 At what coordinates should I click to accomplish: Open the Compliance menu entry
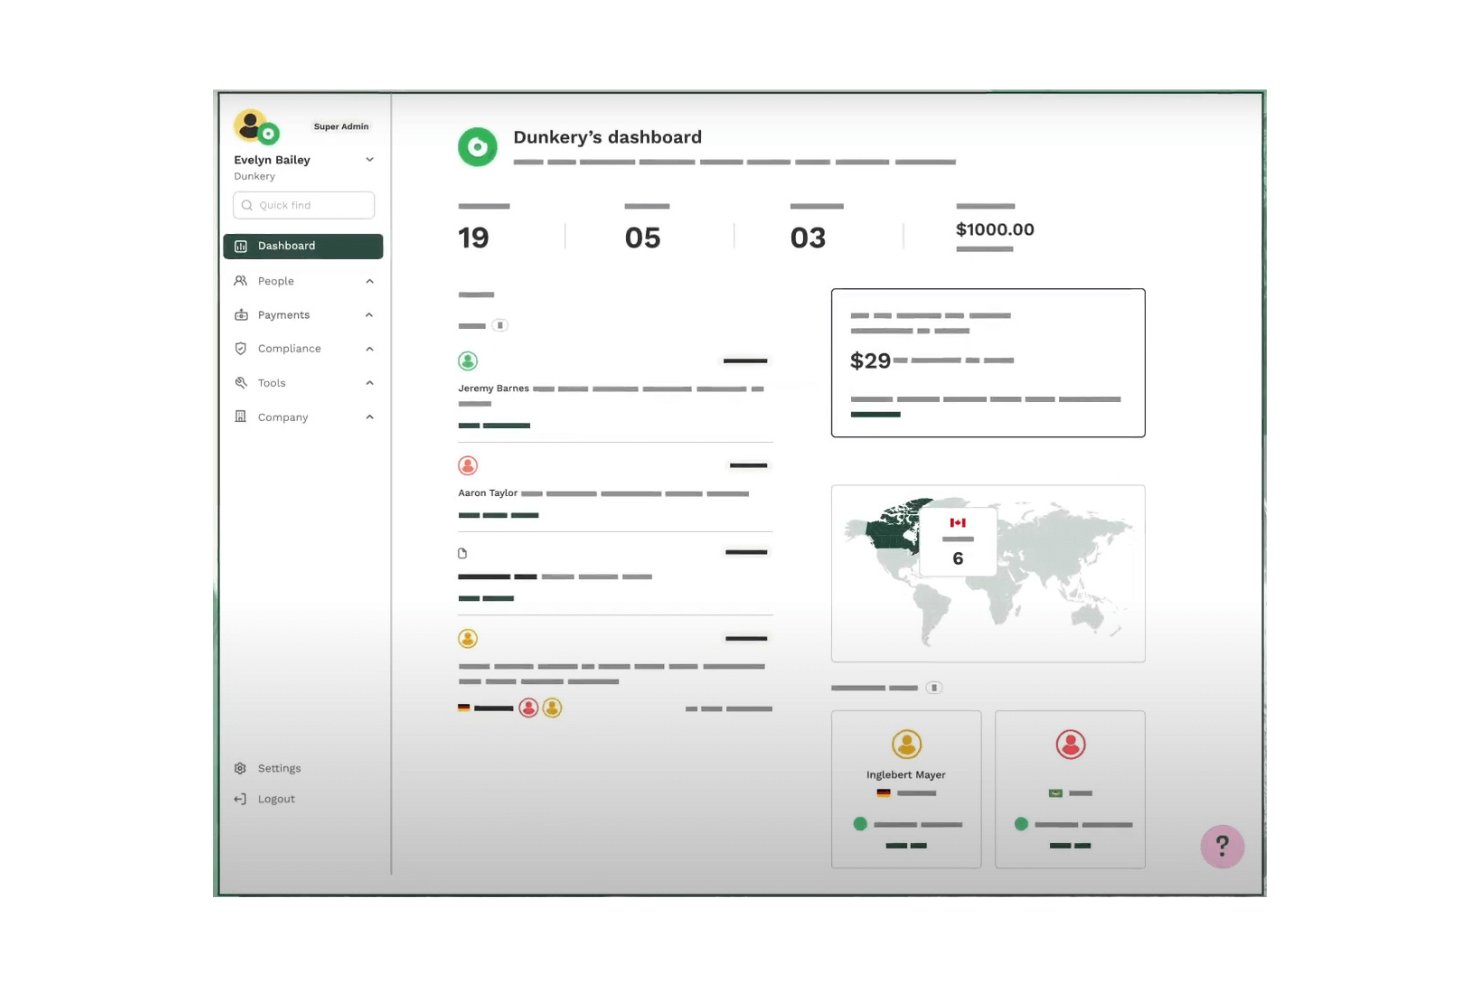tap(289, 348)
